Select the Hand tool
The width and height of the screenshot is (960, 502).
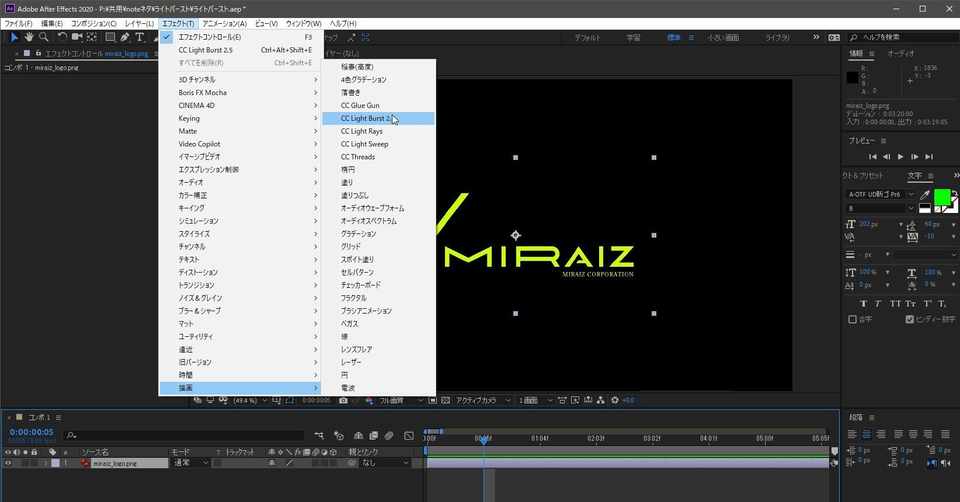29,37
